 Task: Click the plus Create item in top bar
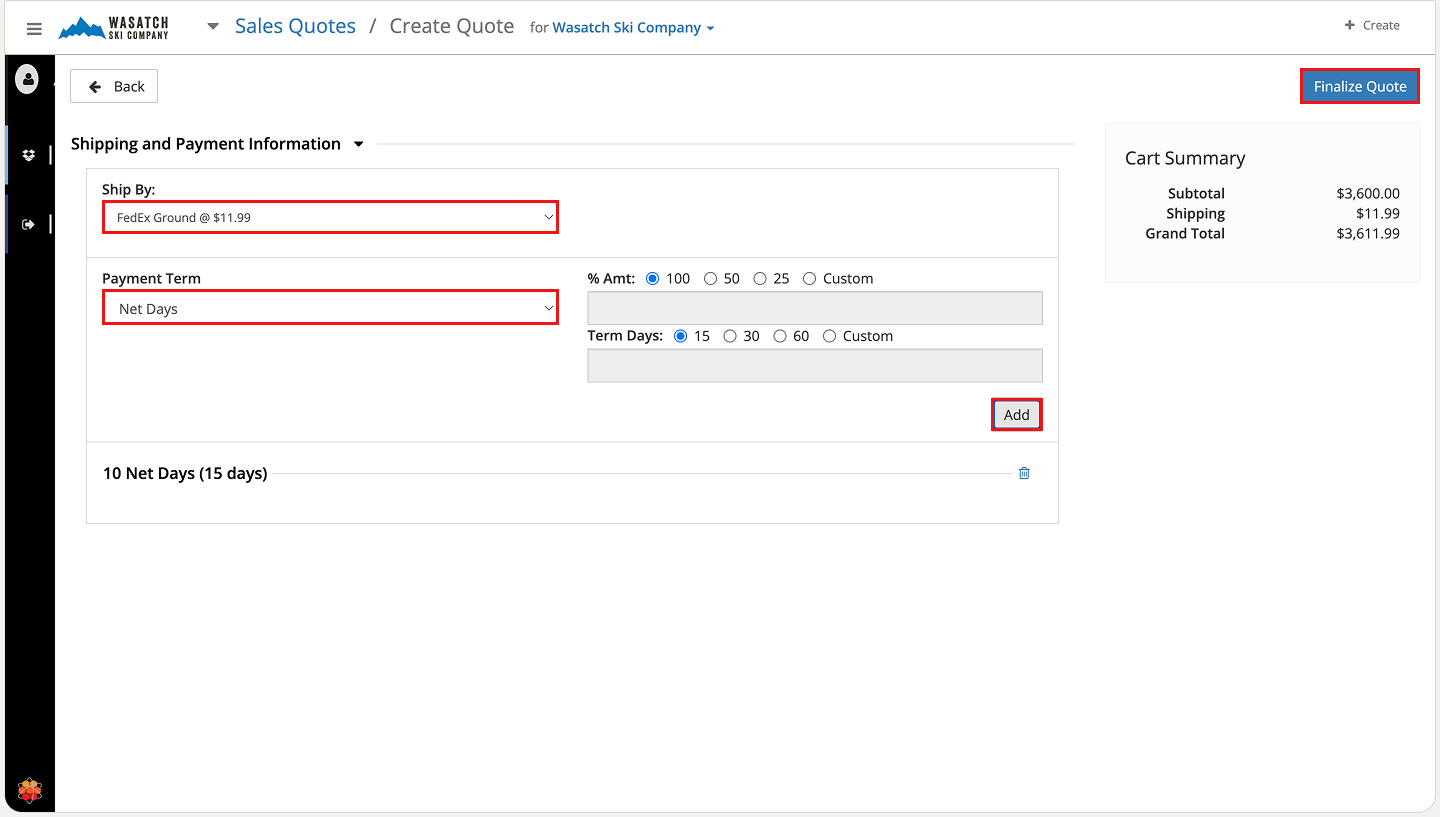pyautogui.click(x=1372, y=25)
